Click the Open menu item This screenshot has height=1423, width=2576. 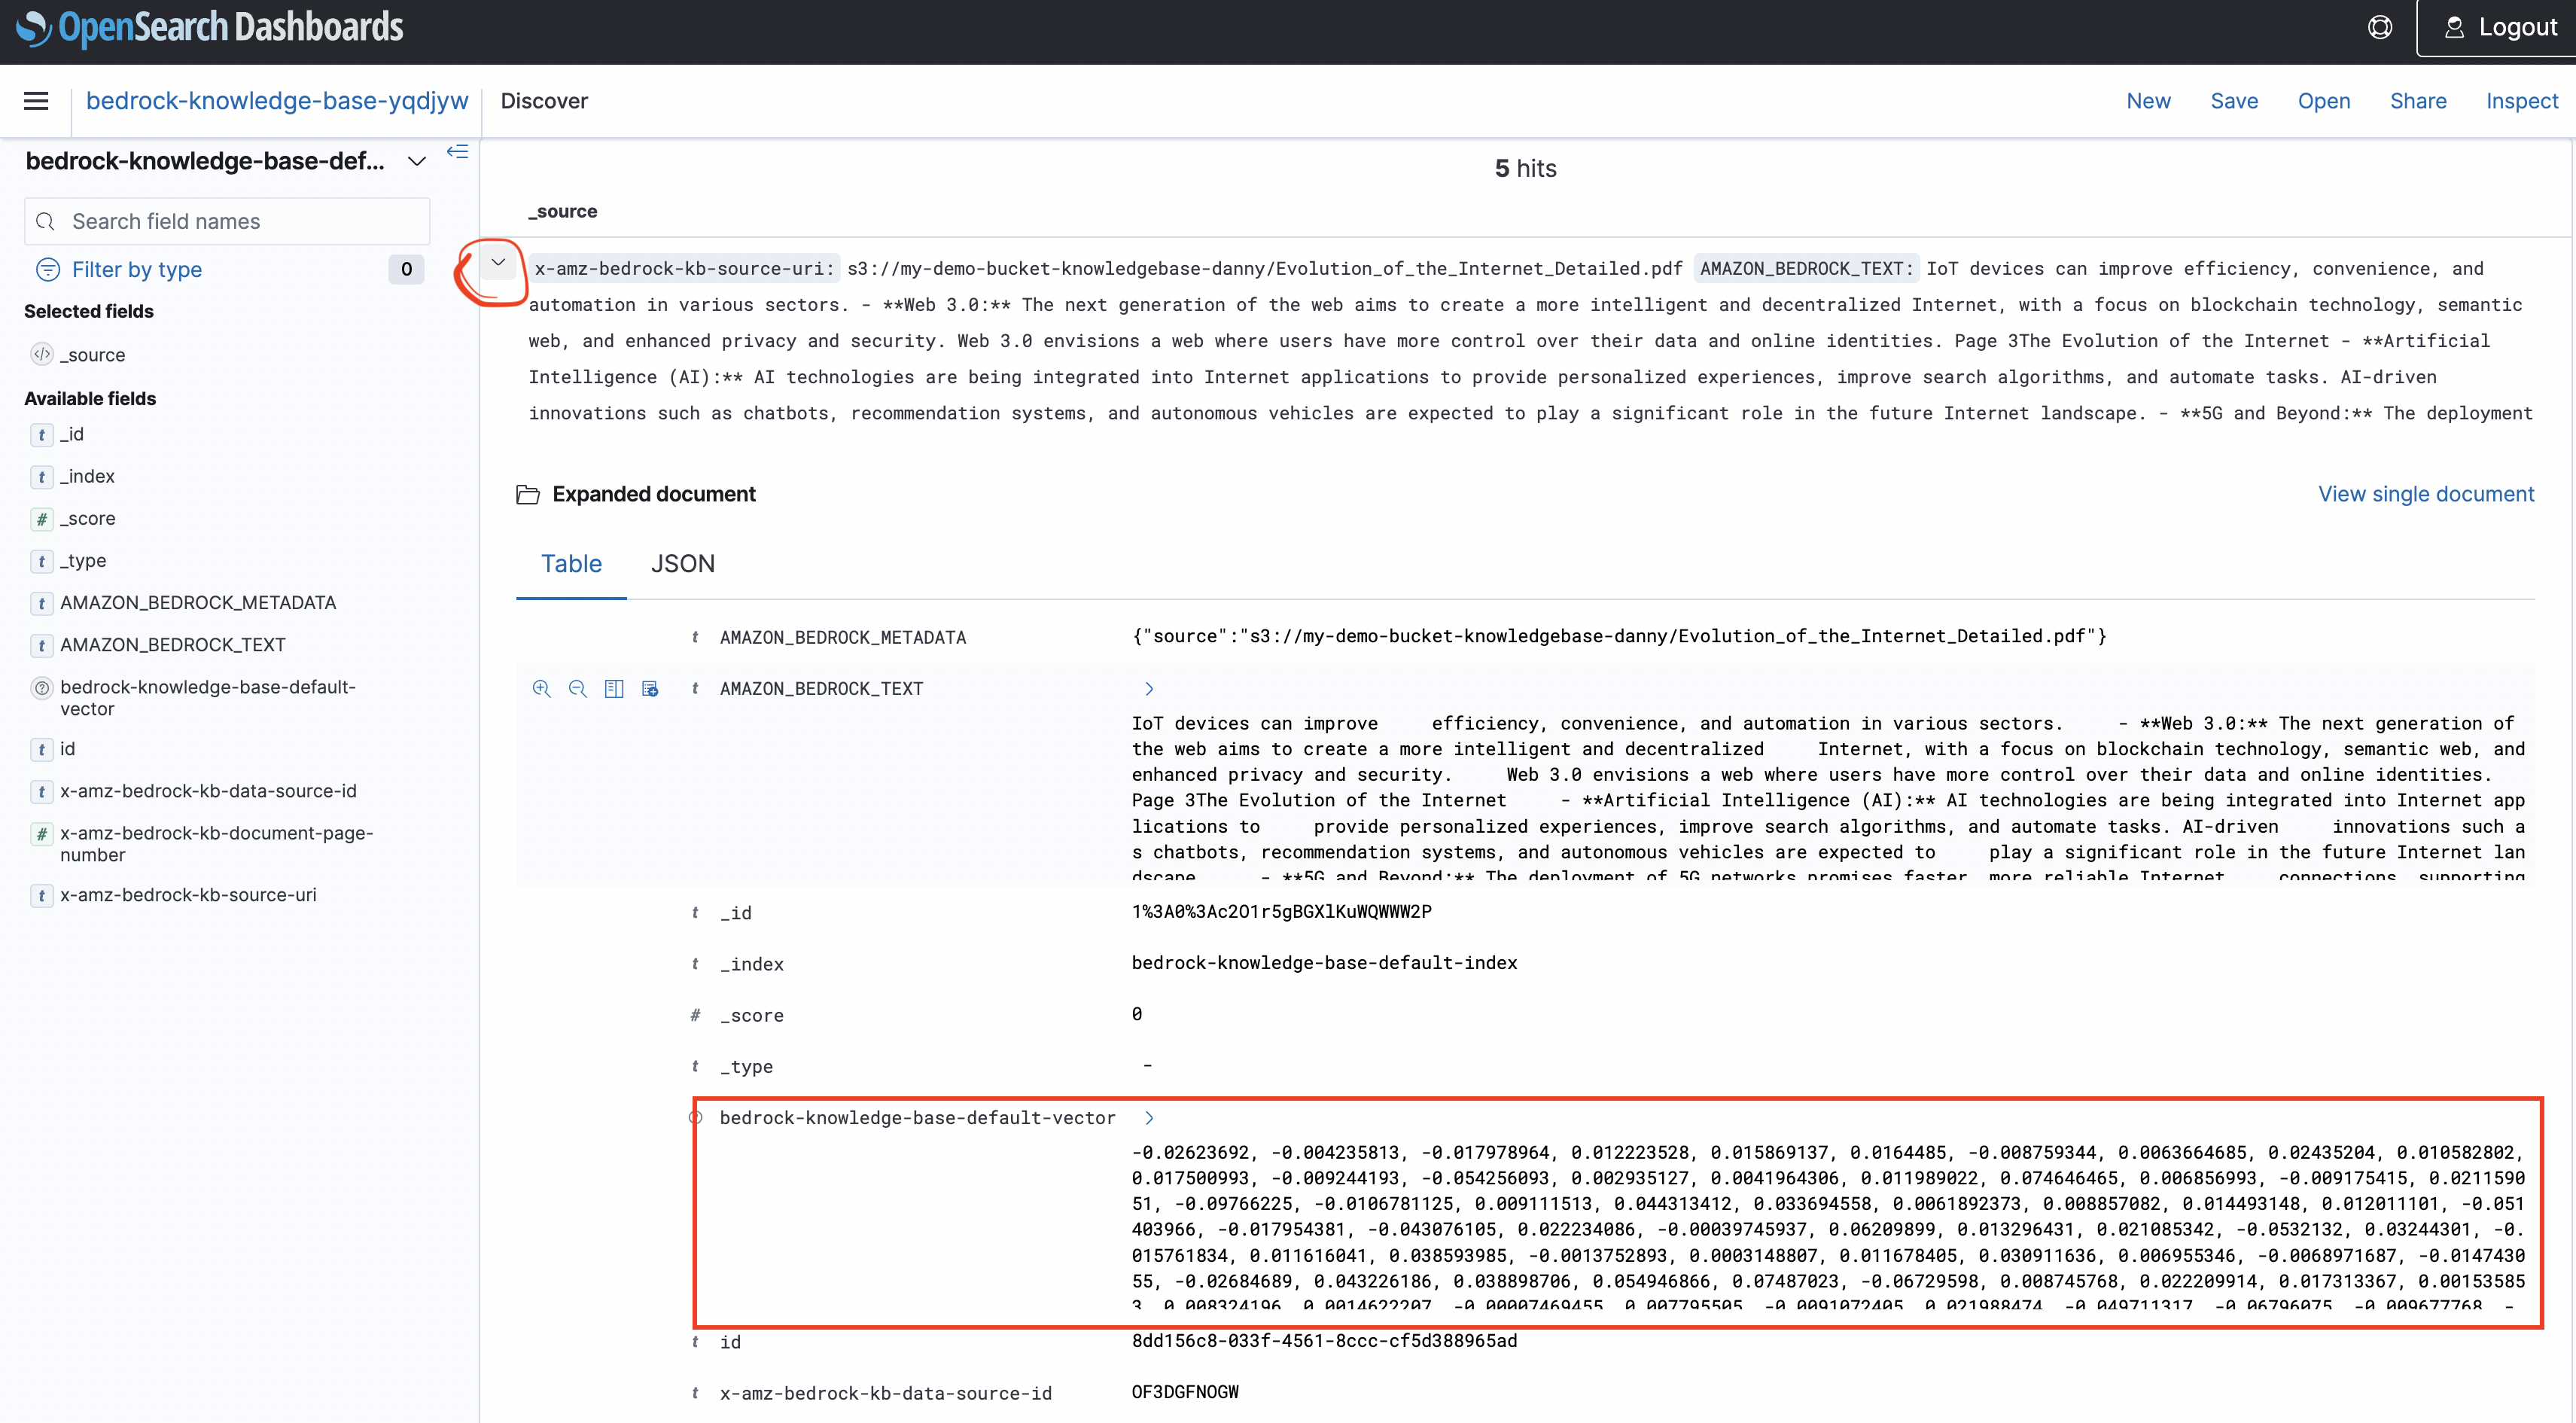point(2323,101)
